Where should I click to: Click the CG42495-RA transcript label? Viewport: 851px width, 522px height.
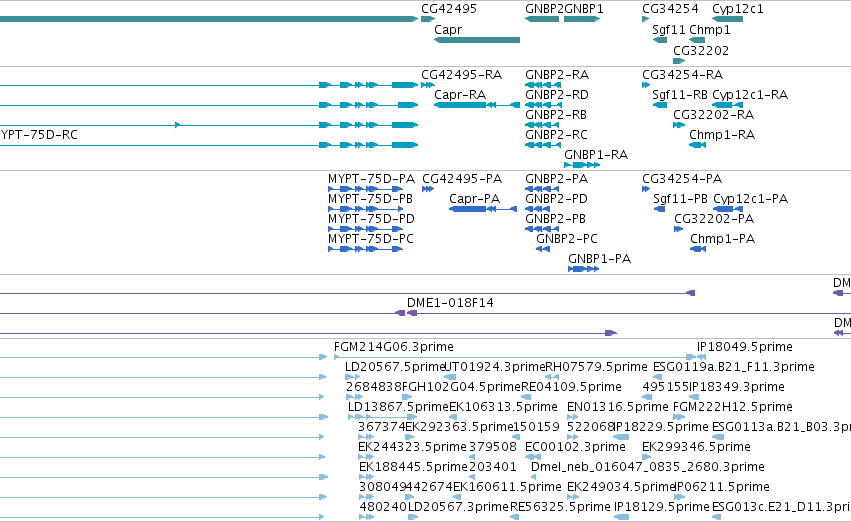pos(461,75)
